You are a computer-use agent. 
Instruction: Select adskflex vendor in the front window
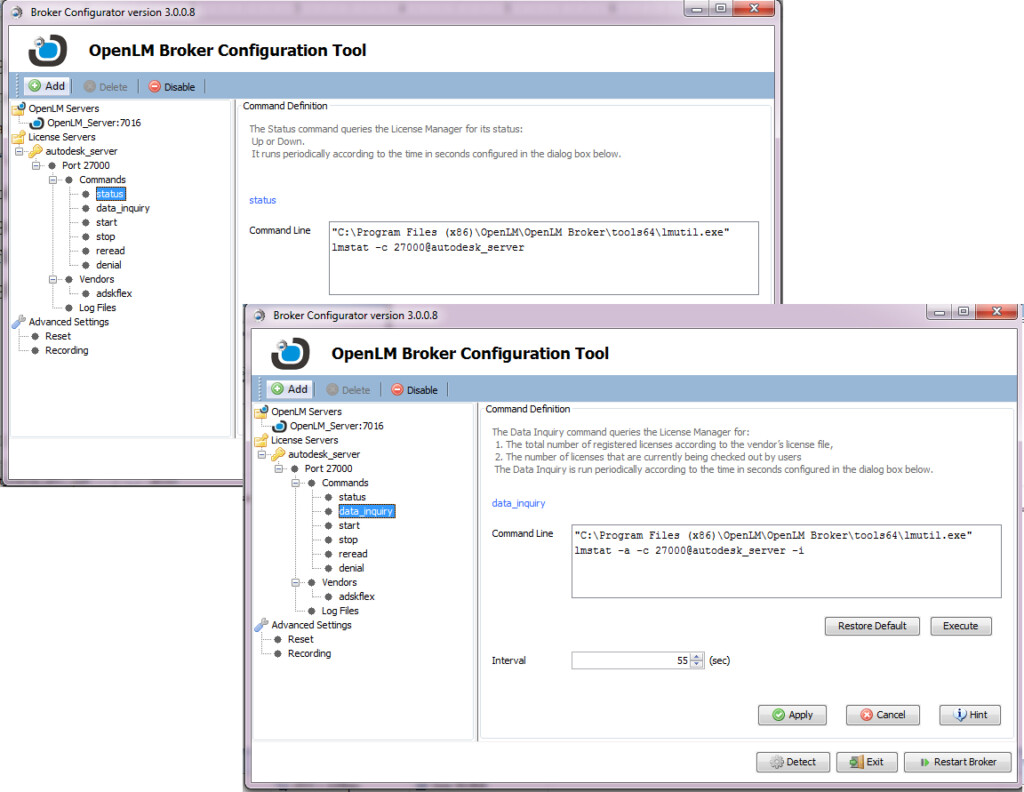357,597
